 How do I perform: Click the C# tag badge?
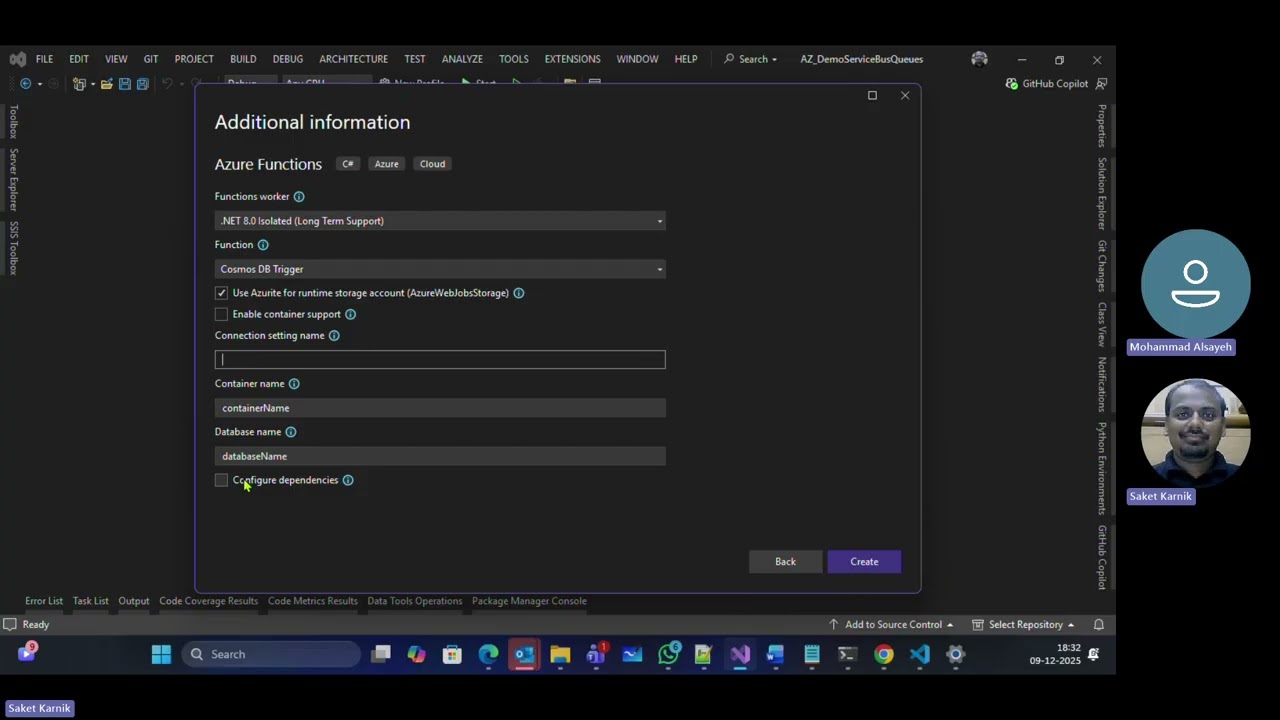[x=348, y=164]
